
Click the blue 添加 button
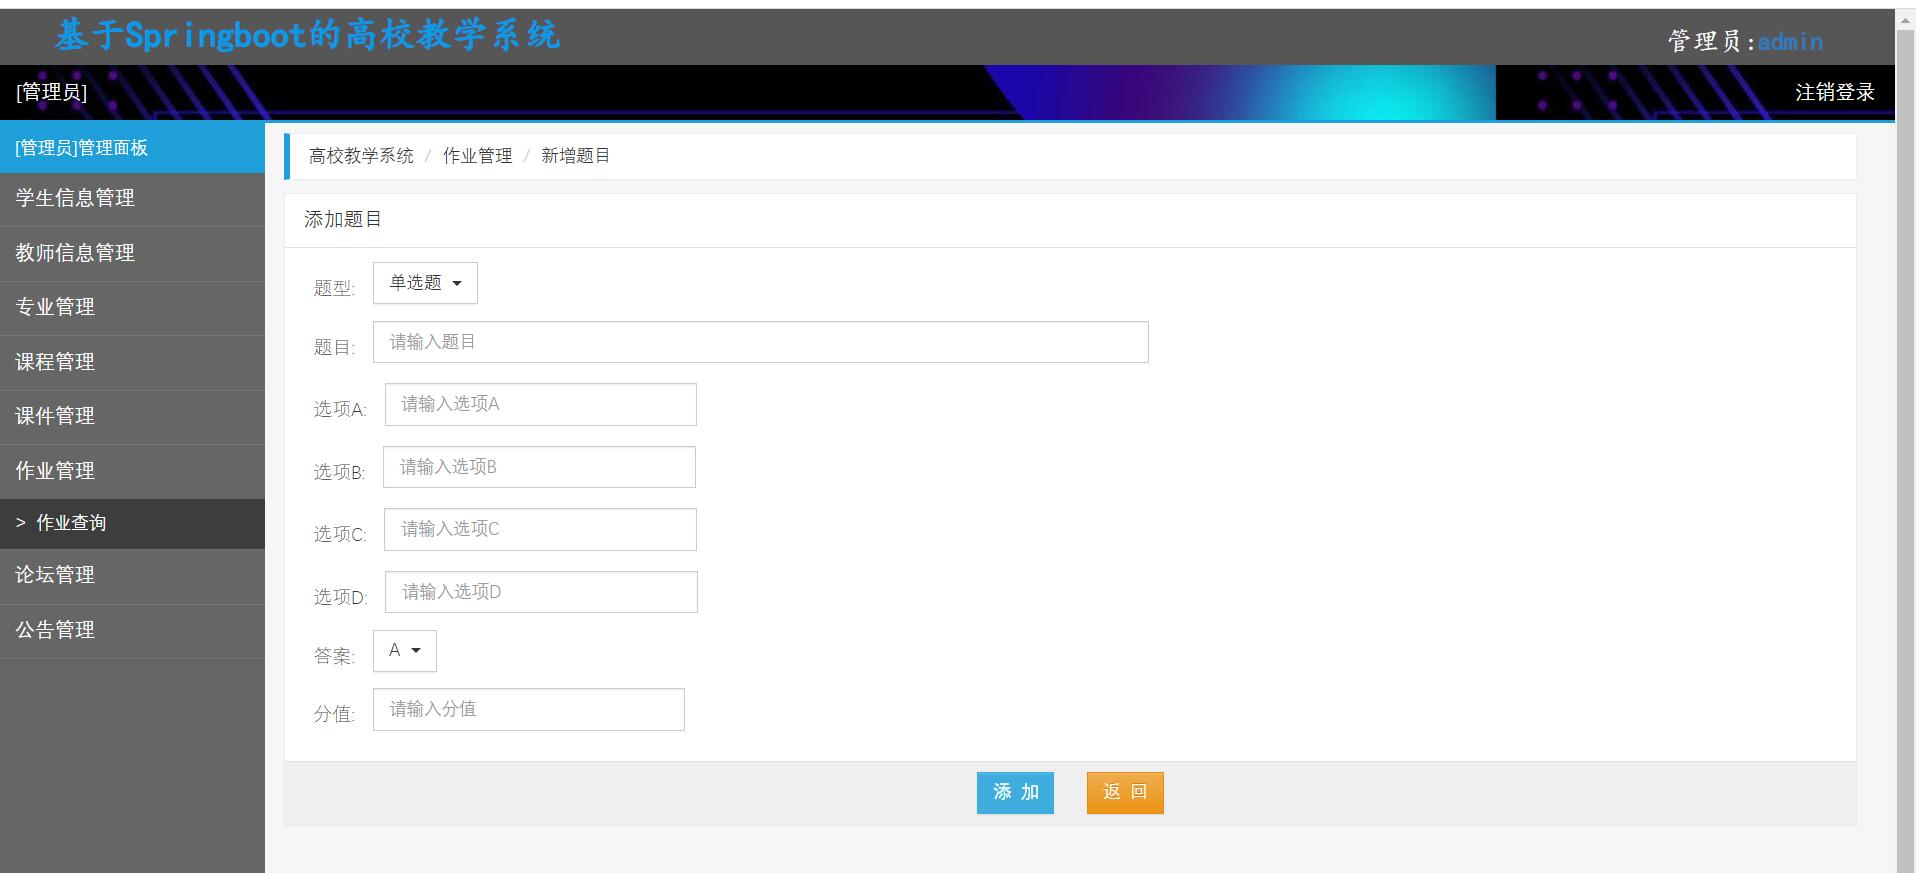click(x=1015, y=793)
